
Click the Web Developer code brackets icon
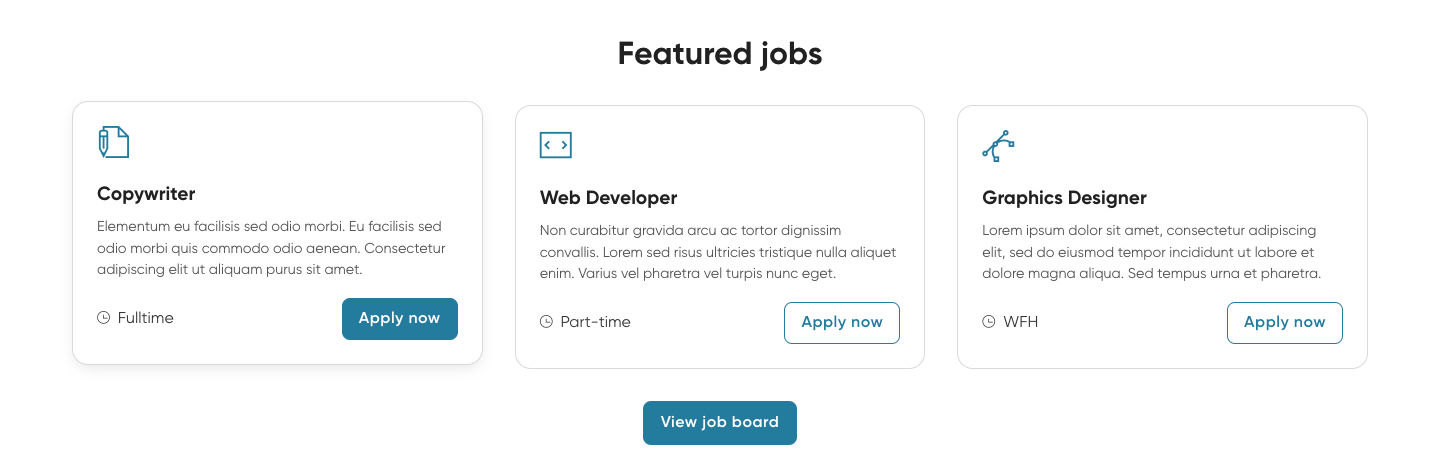(x=555, y=145)
